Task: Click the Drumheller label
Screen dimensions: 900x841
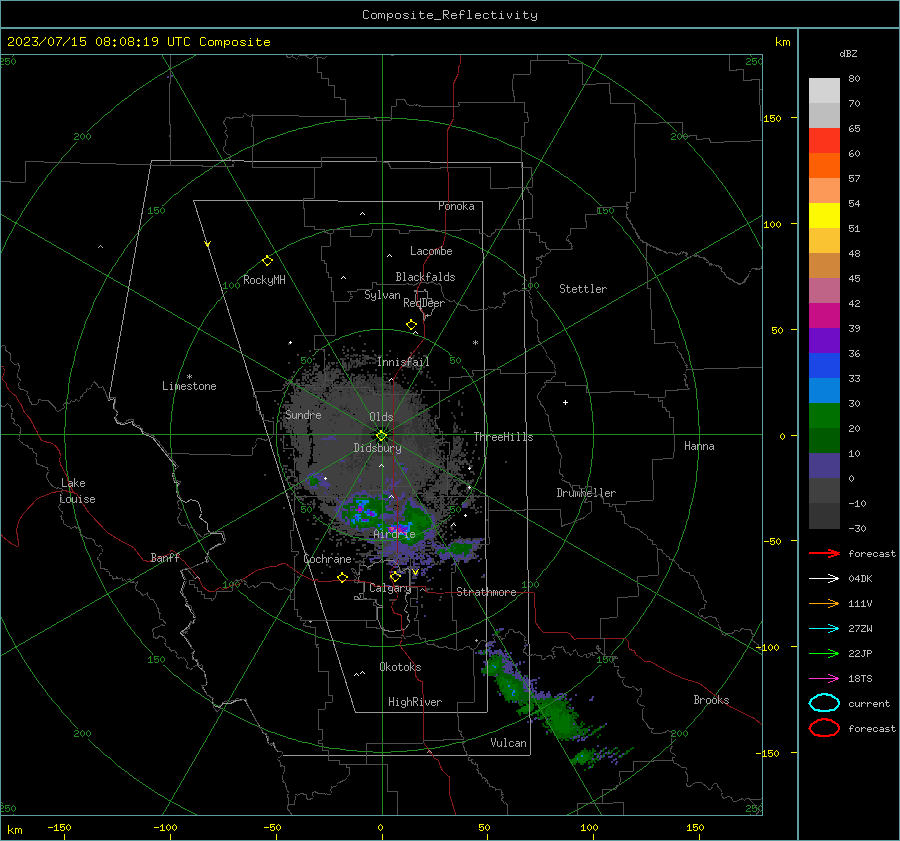Action: point(586,493)
